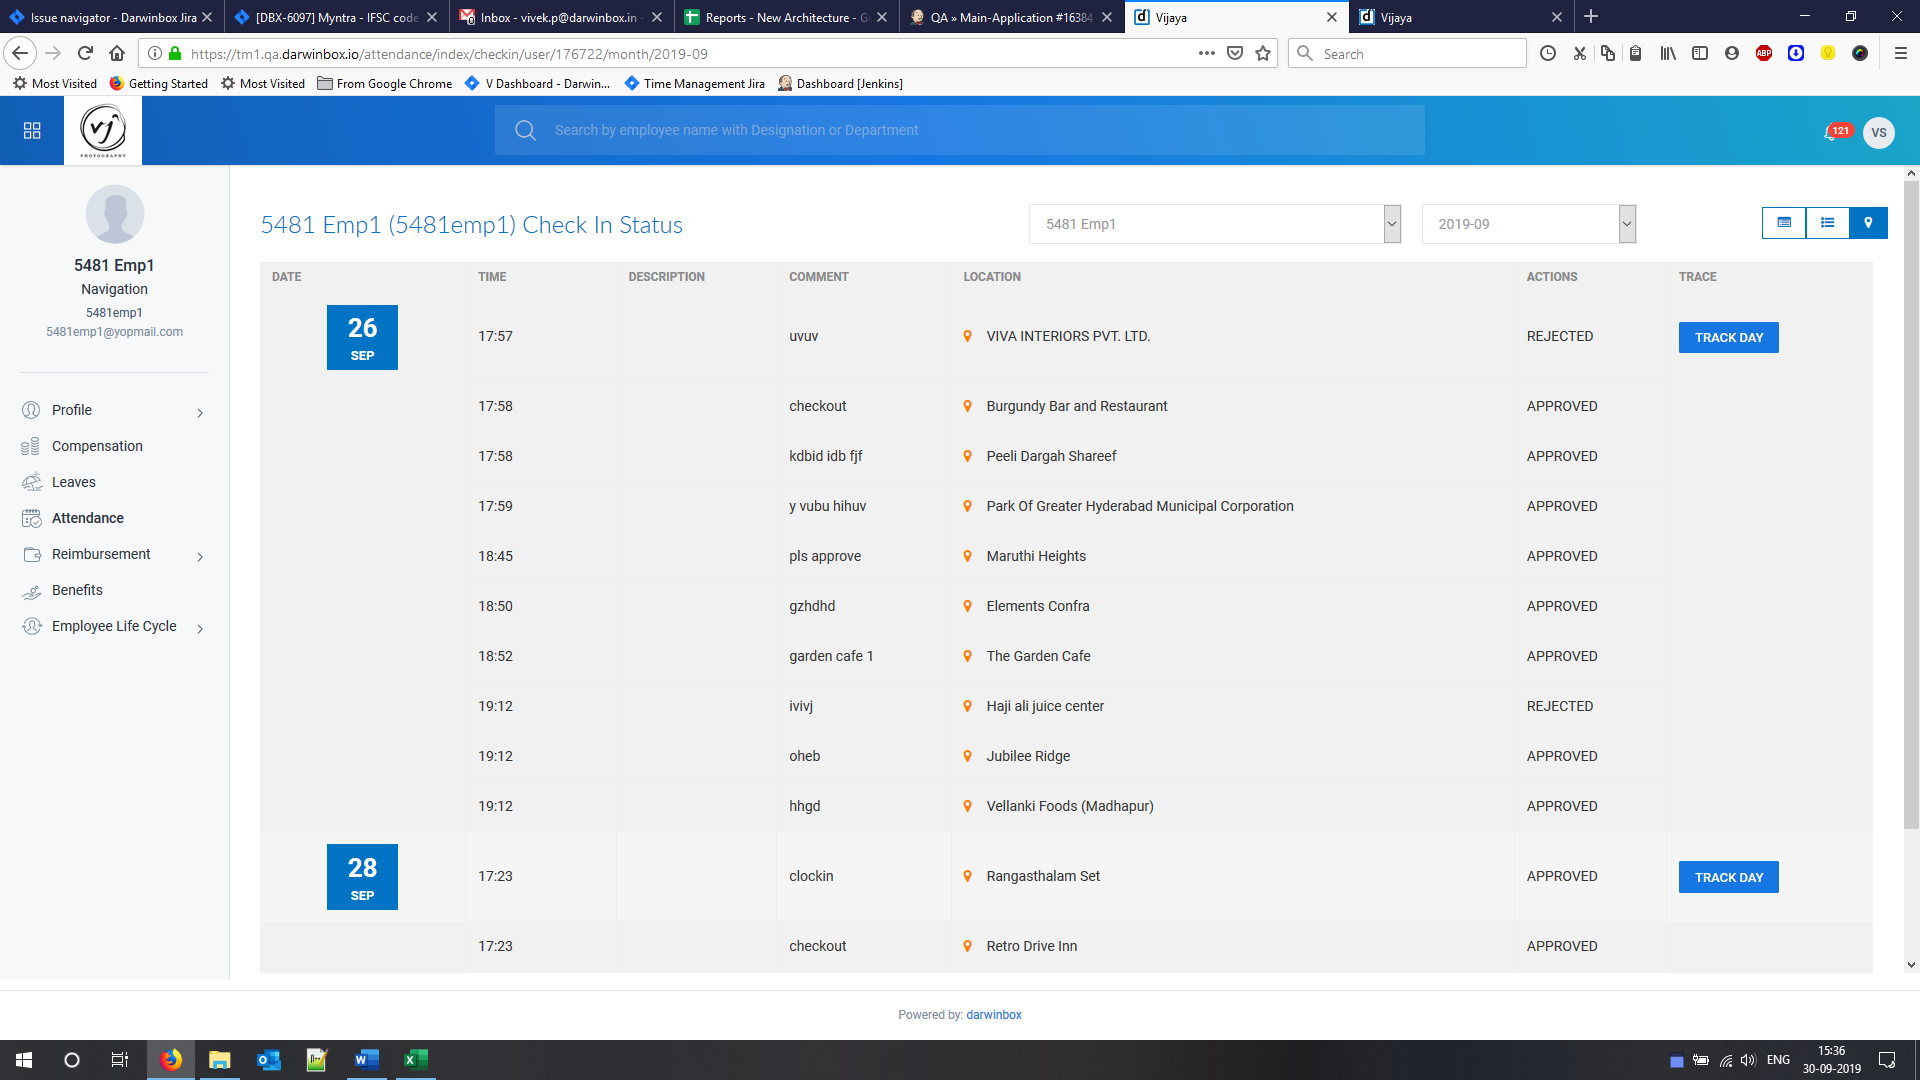The height and width of the screenshot is (1080, 1920).
Task: Open Excel from the Windows taskbar
Action: coord(415,1060)
